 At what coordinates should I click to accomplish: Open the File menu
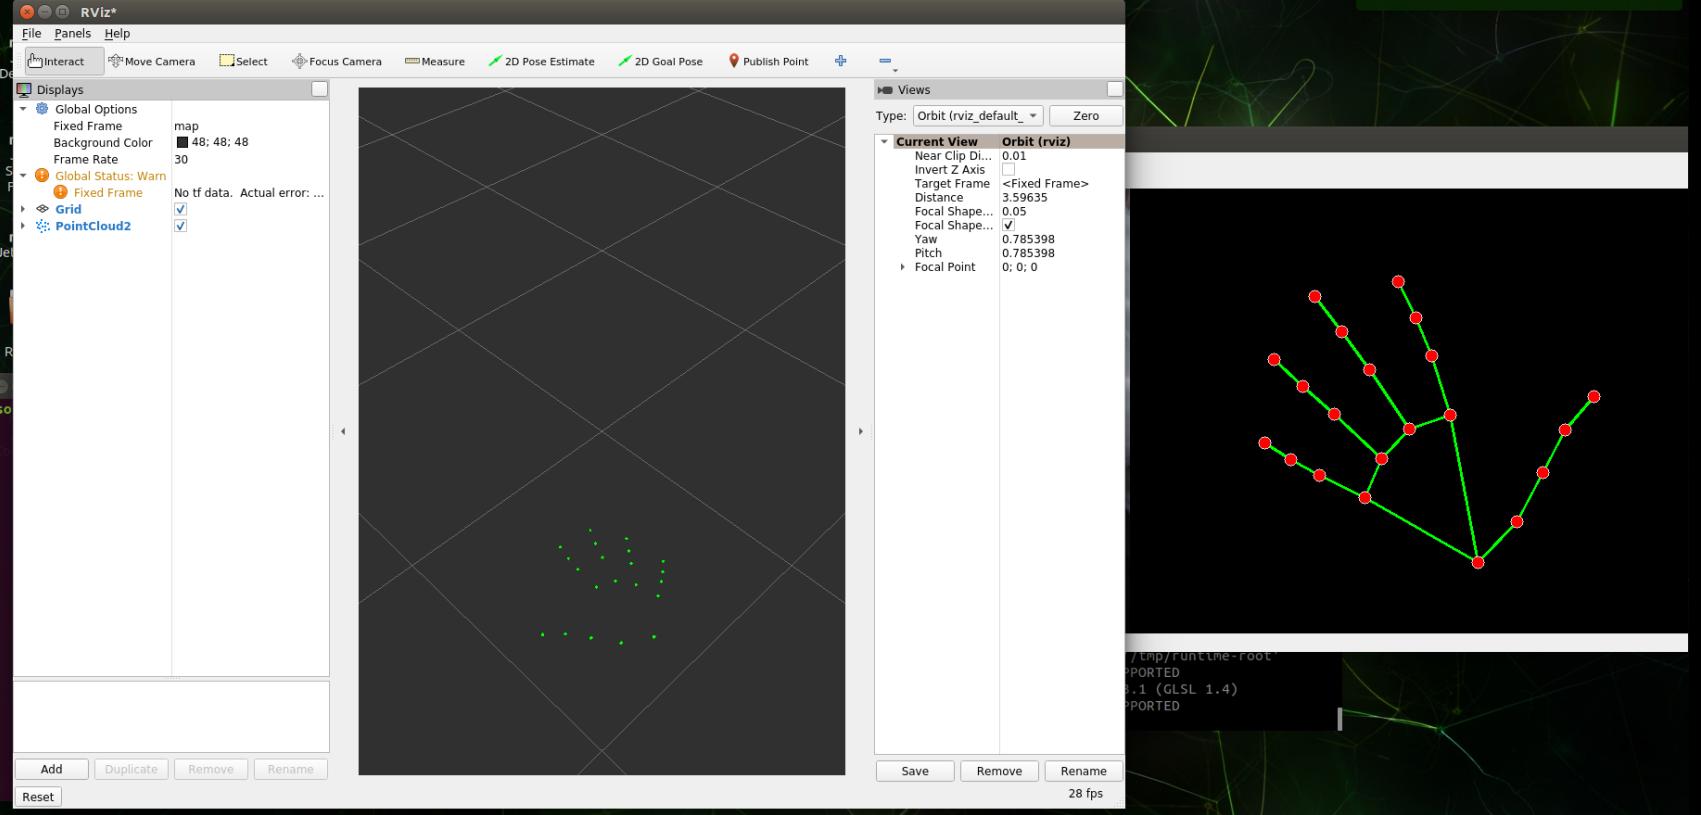coord(32,33)
